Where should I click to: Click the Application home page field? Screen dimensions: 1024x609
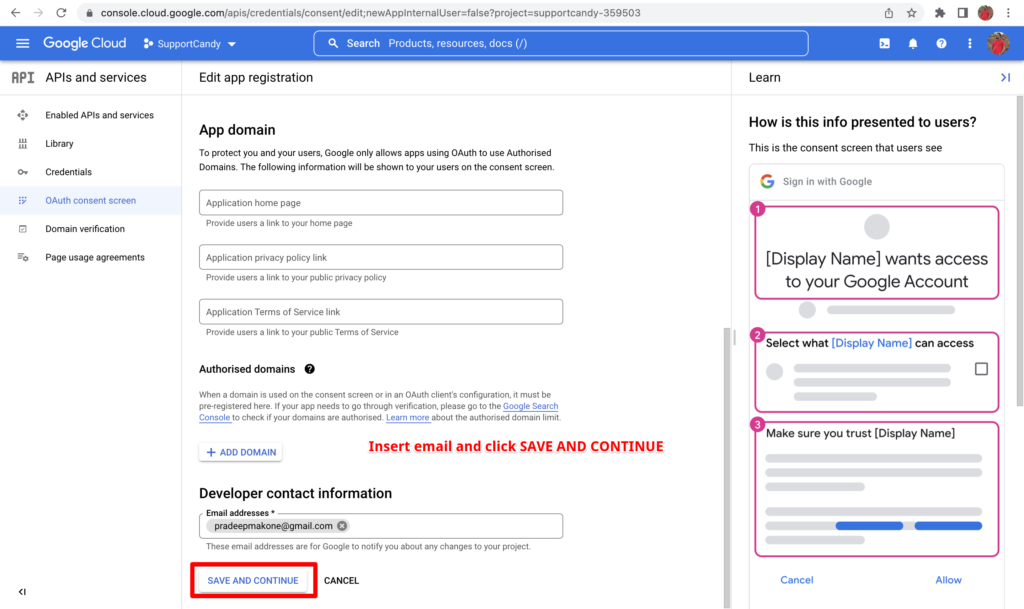pos(381,202)
